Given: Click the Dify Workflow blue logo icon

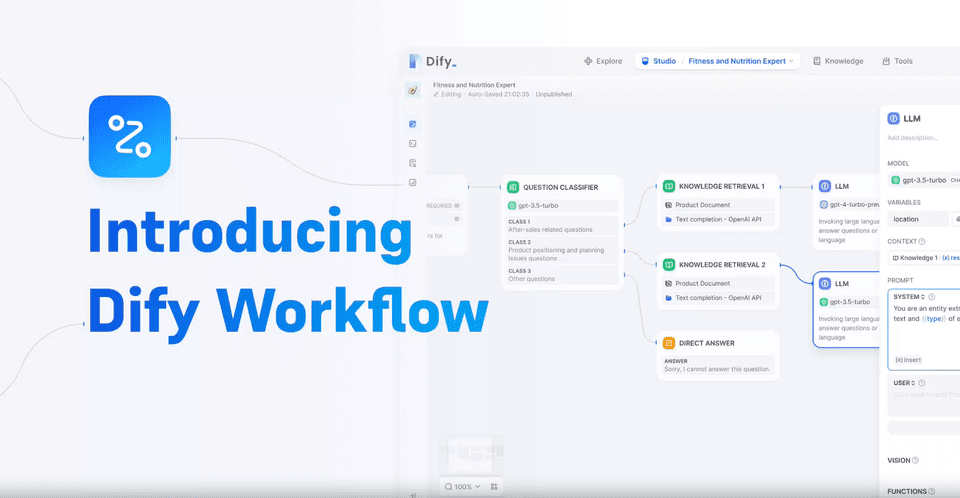Looking at the screenshot, I should click(x=129, y=136).
